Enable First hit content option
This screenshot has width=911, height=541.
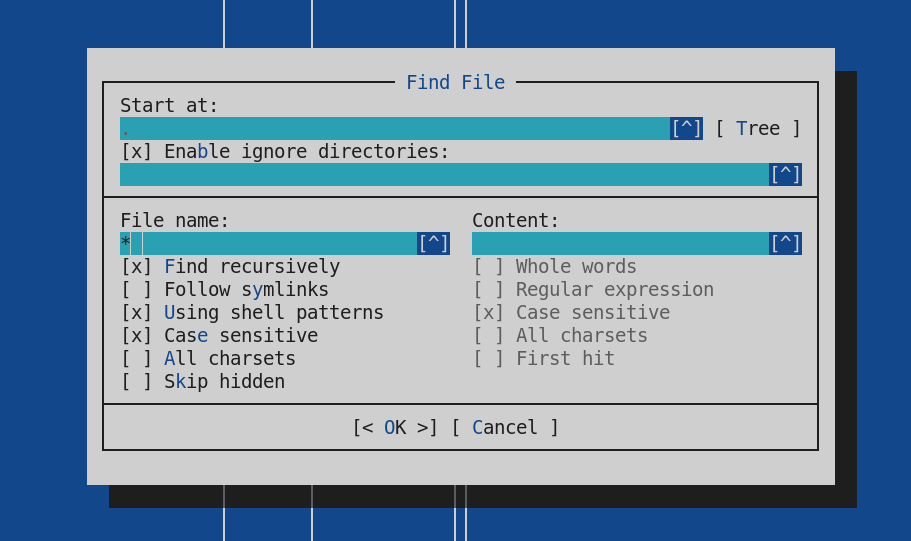point(543,359)
